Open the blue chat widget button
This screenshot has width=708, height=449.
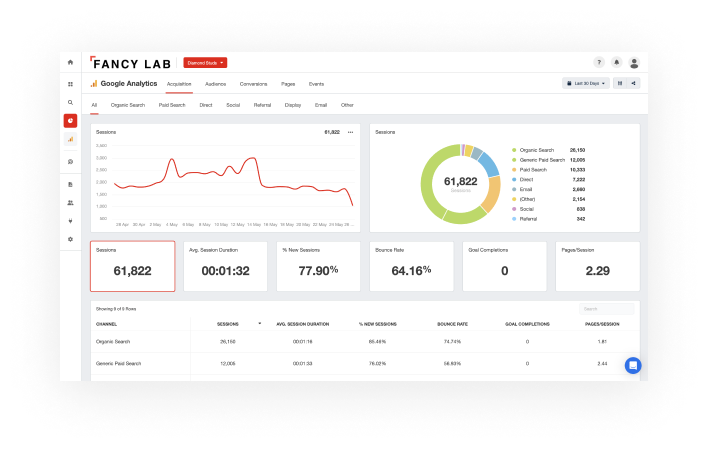coord(633,365)
